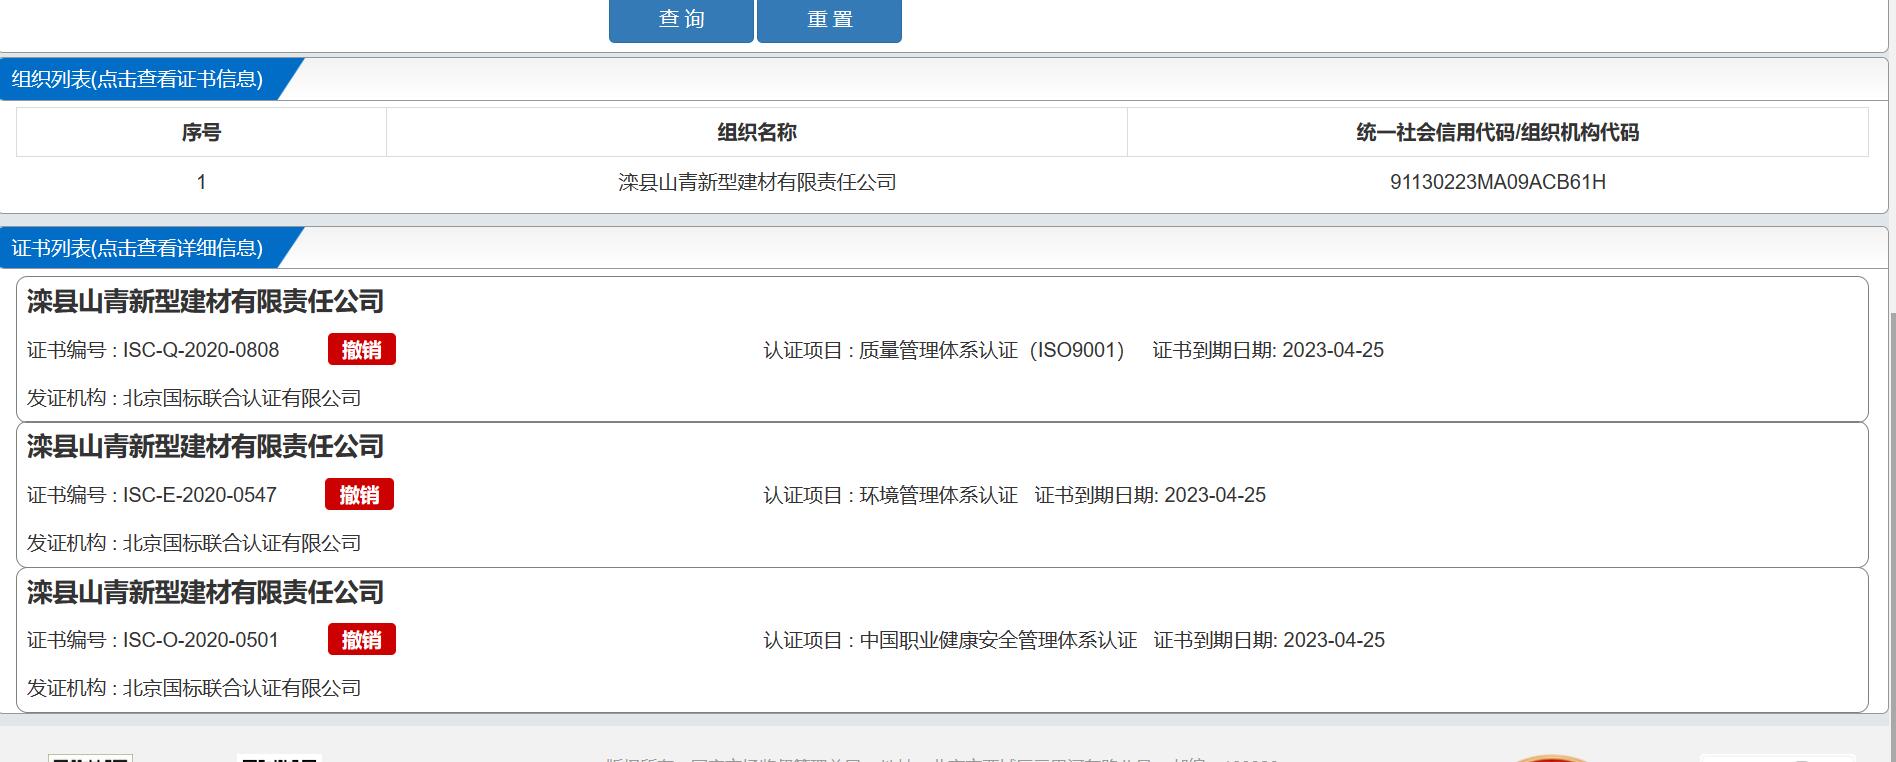
Task: Click sequence number 1 in organization table
Action: [201, 182]
